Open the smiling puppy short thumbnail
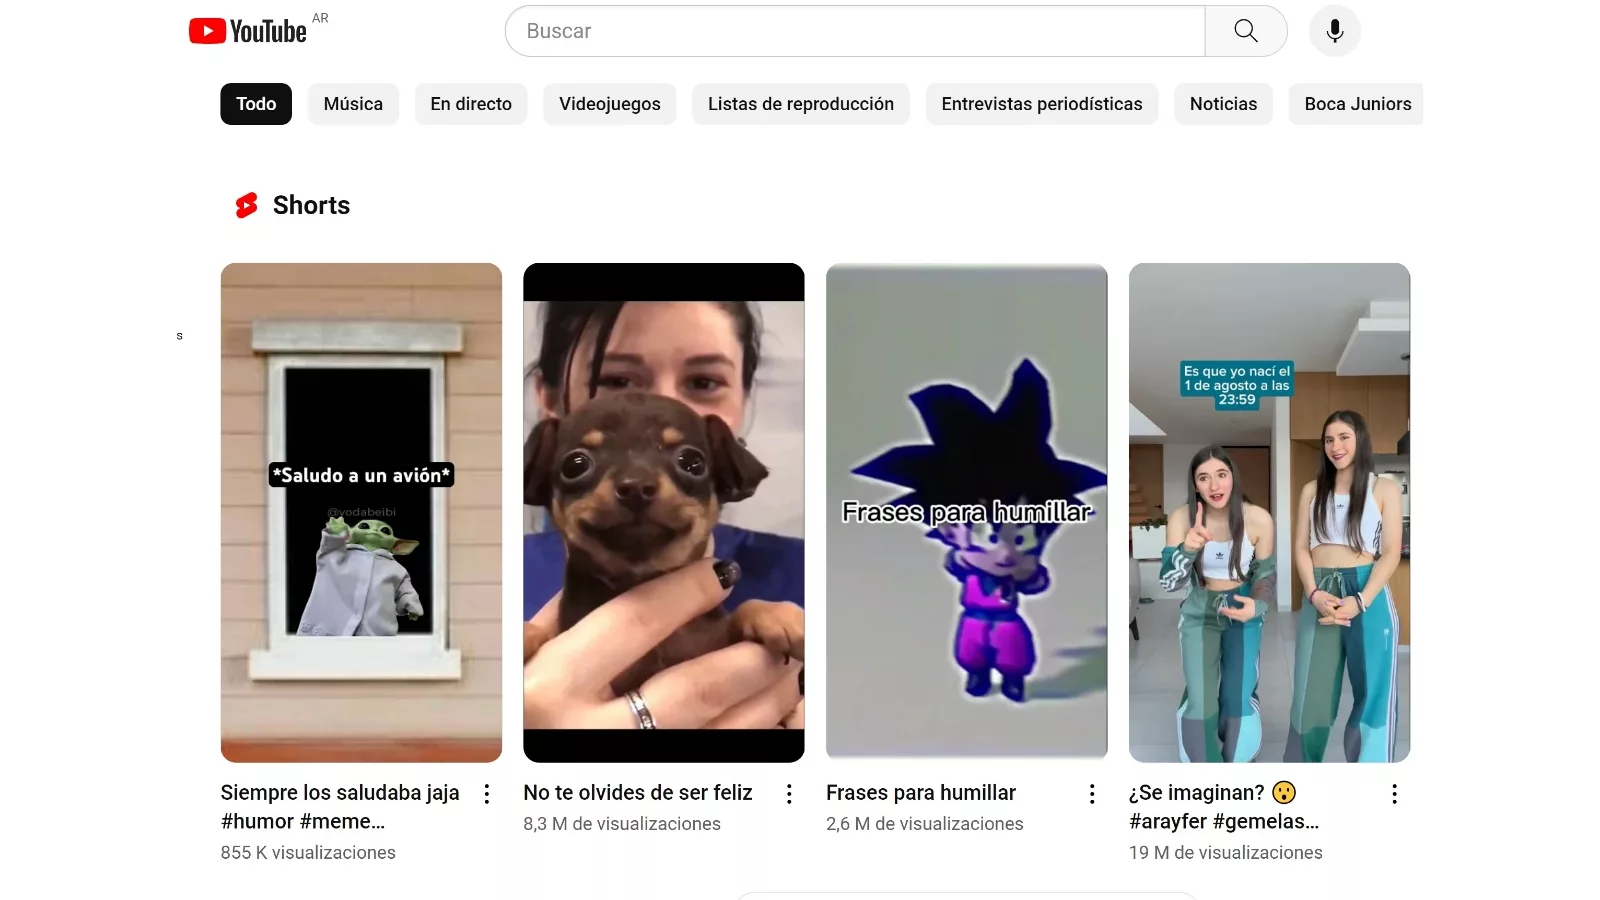This screenshot has height=900, width=1600. pyautogui.click(x=664, y=512)
